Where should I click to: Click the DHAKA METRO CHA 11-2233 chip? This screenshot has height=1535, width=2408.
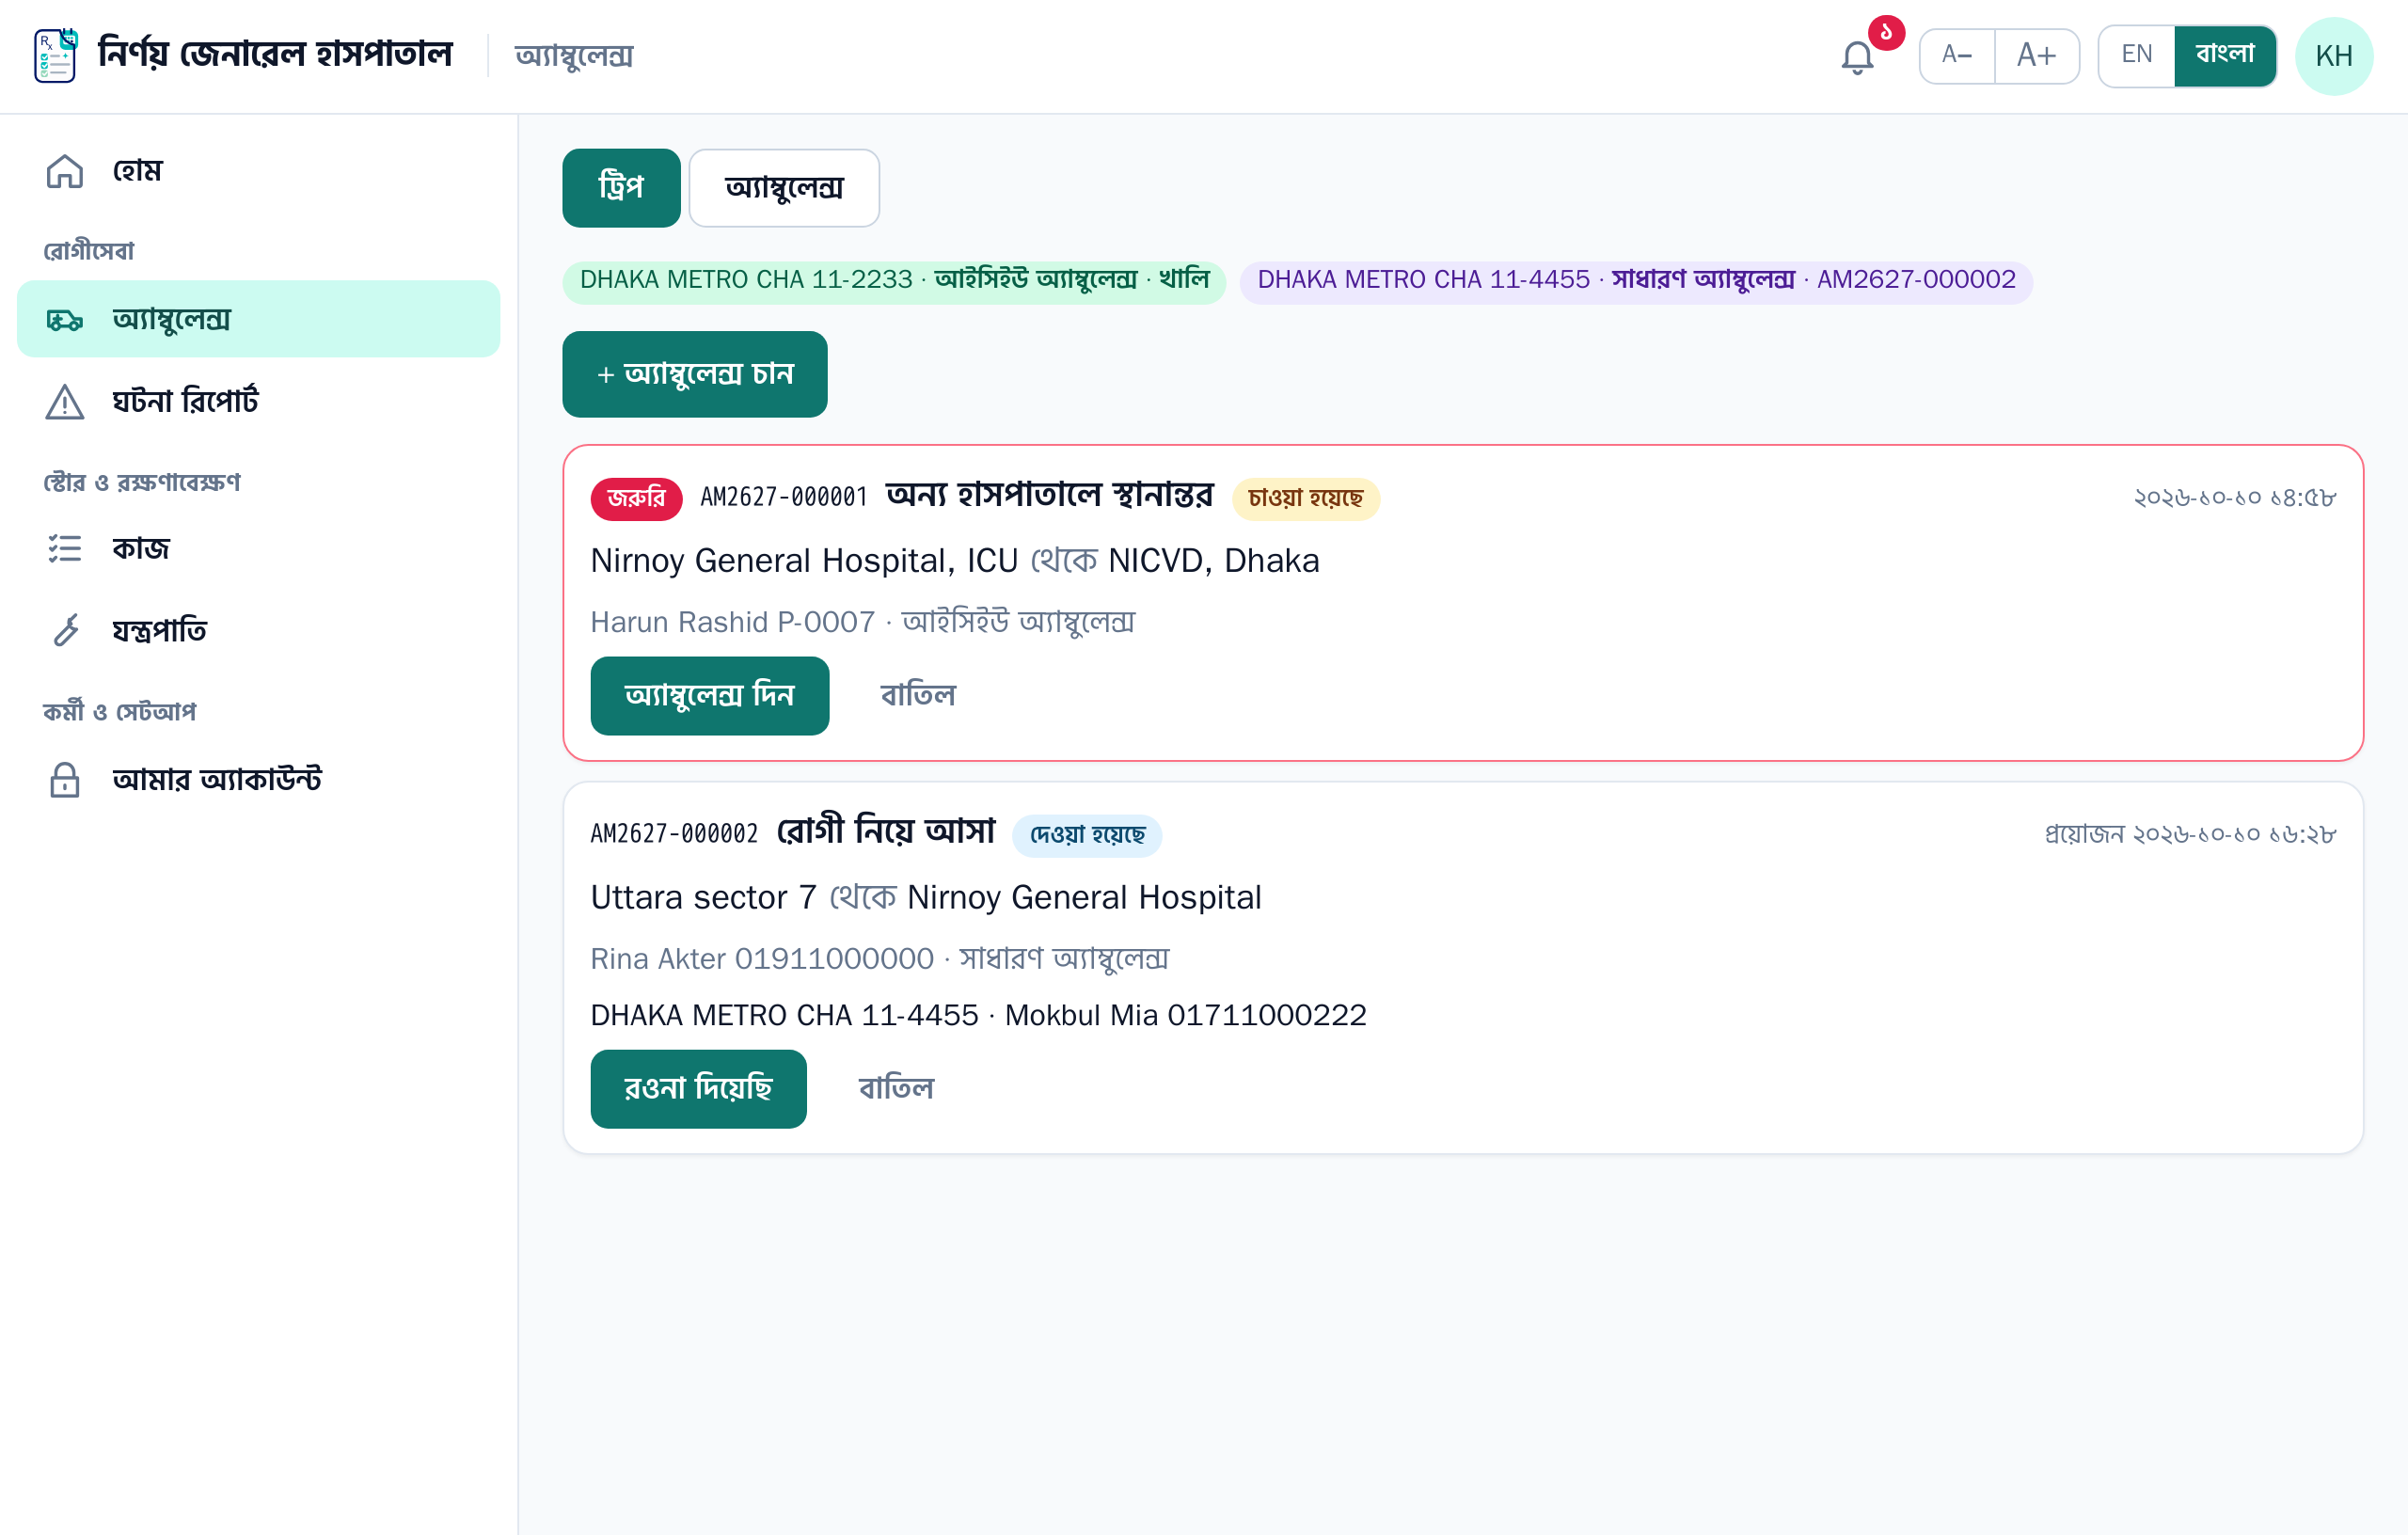coord(894,282)
